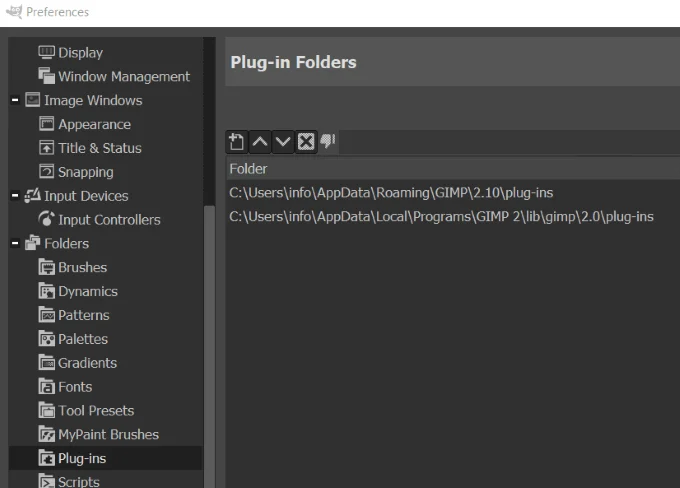Image resolution: width=680 pixels, height=488 pixels.
Task: Click the Window Management icon
Action: click(x=46, y=76)
